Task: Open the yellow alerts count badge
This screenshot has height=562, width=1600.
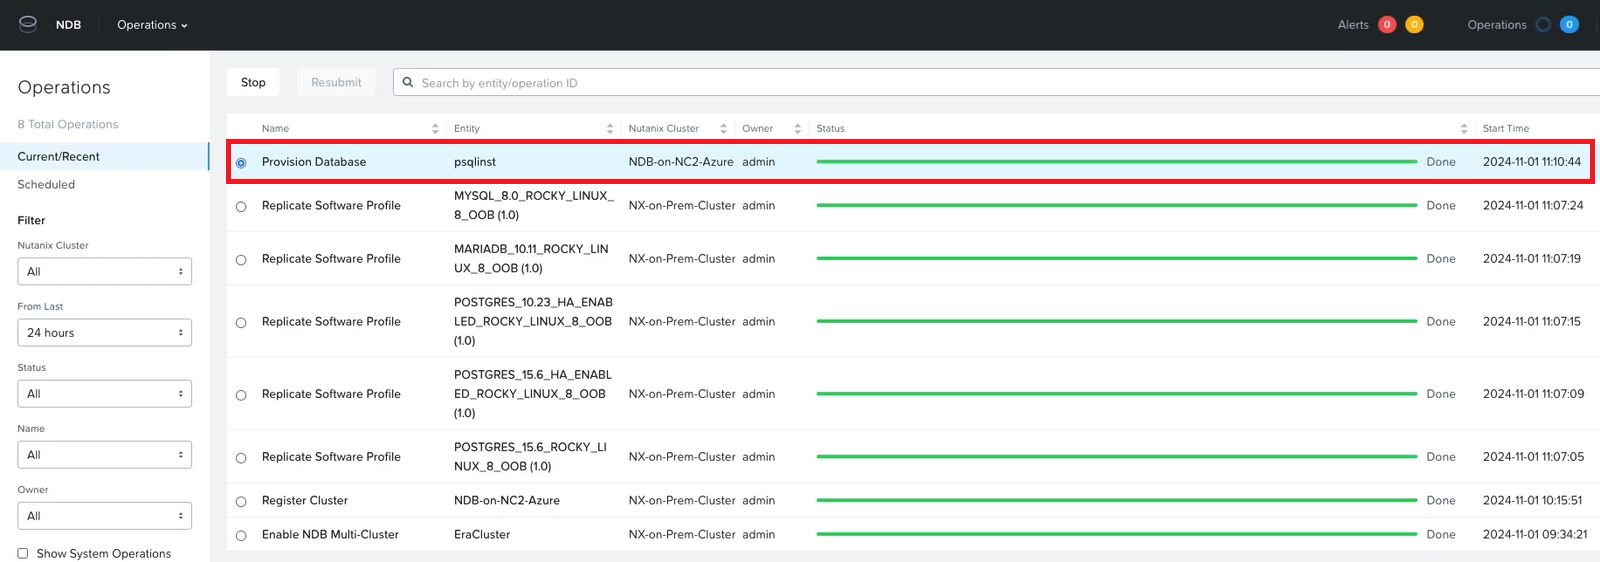Action: click(1414, 25)
